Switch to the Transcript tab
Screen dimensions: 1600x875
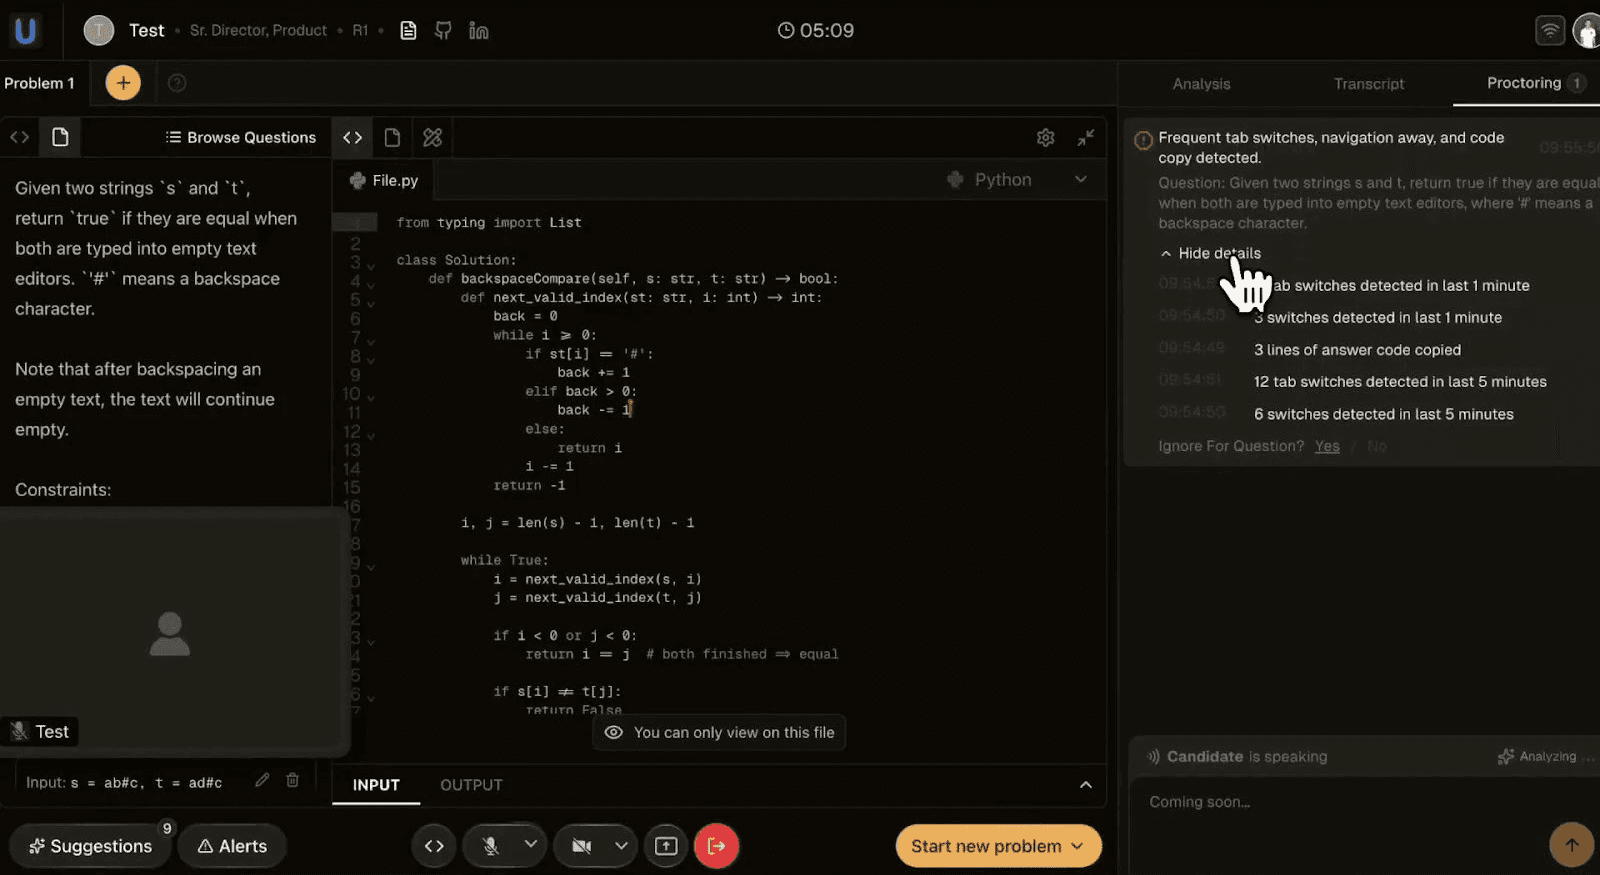[x=1369, y=84]
